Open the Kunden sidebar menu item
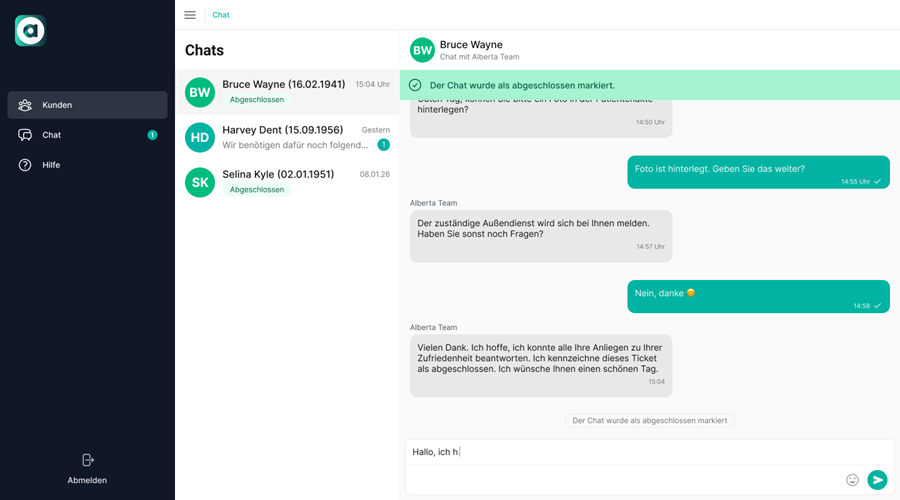The width and height of the screenshot is (900, 500). click(x=87, y=105)
